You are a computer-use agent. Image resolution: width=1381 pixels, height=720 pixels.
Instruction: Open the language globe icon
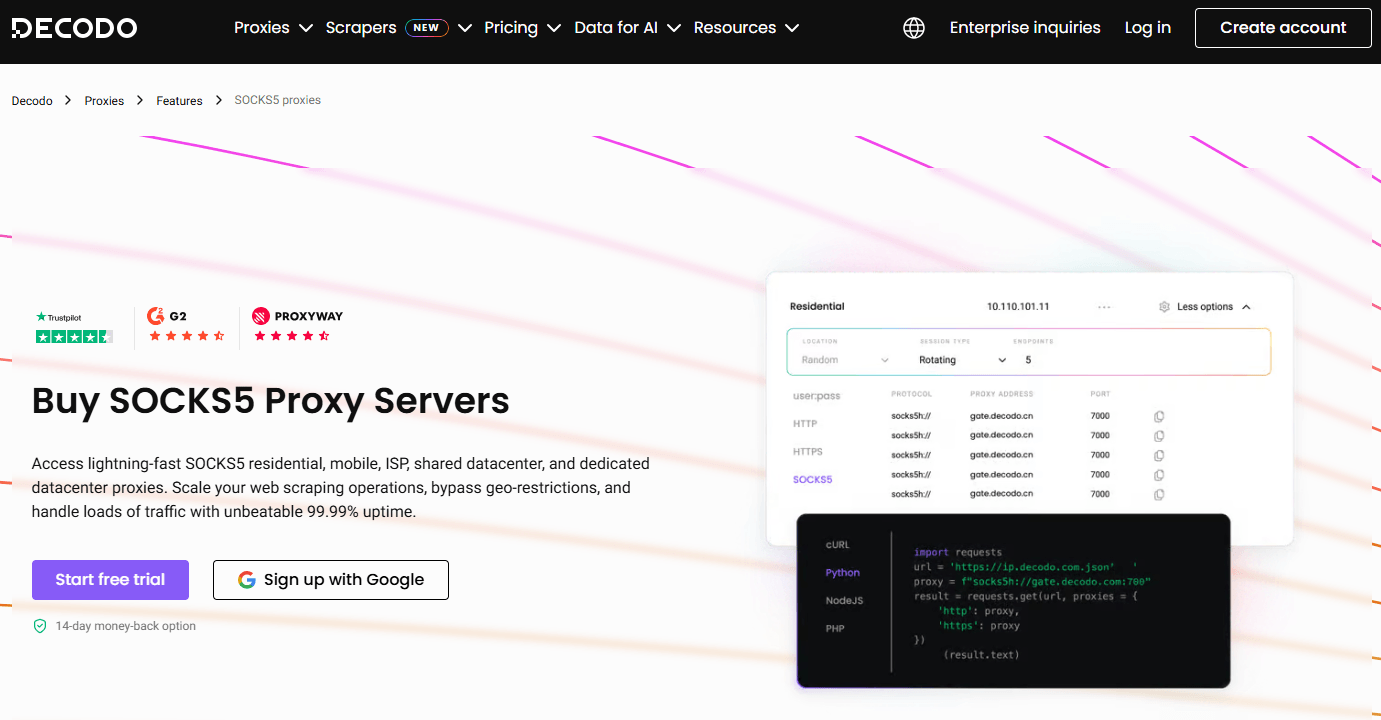coord(914,28)
